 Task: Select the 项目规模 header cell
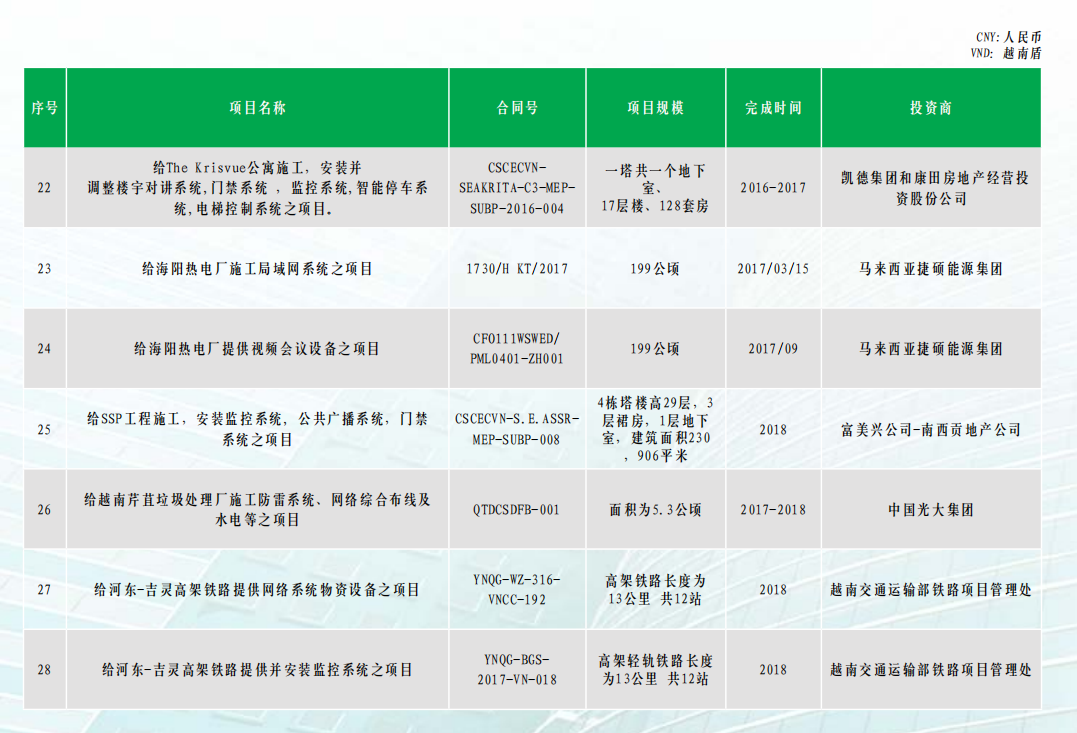coord(655,108)
